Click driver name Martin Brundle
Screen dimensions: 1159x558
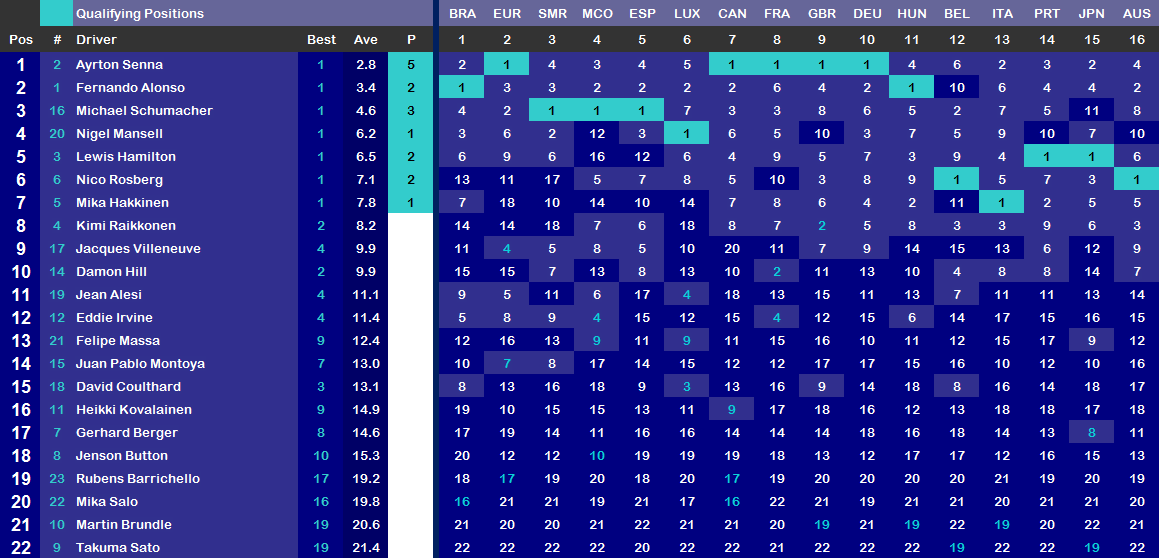pos(123,524)
